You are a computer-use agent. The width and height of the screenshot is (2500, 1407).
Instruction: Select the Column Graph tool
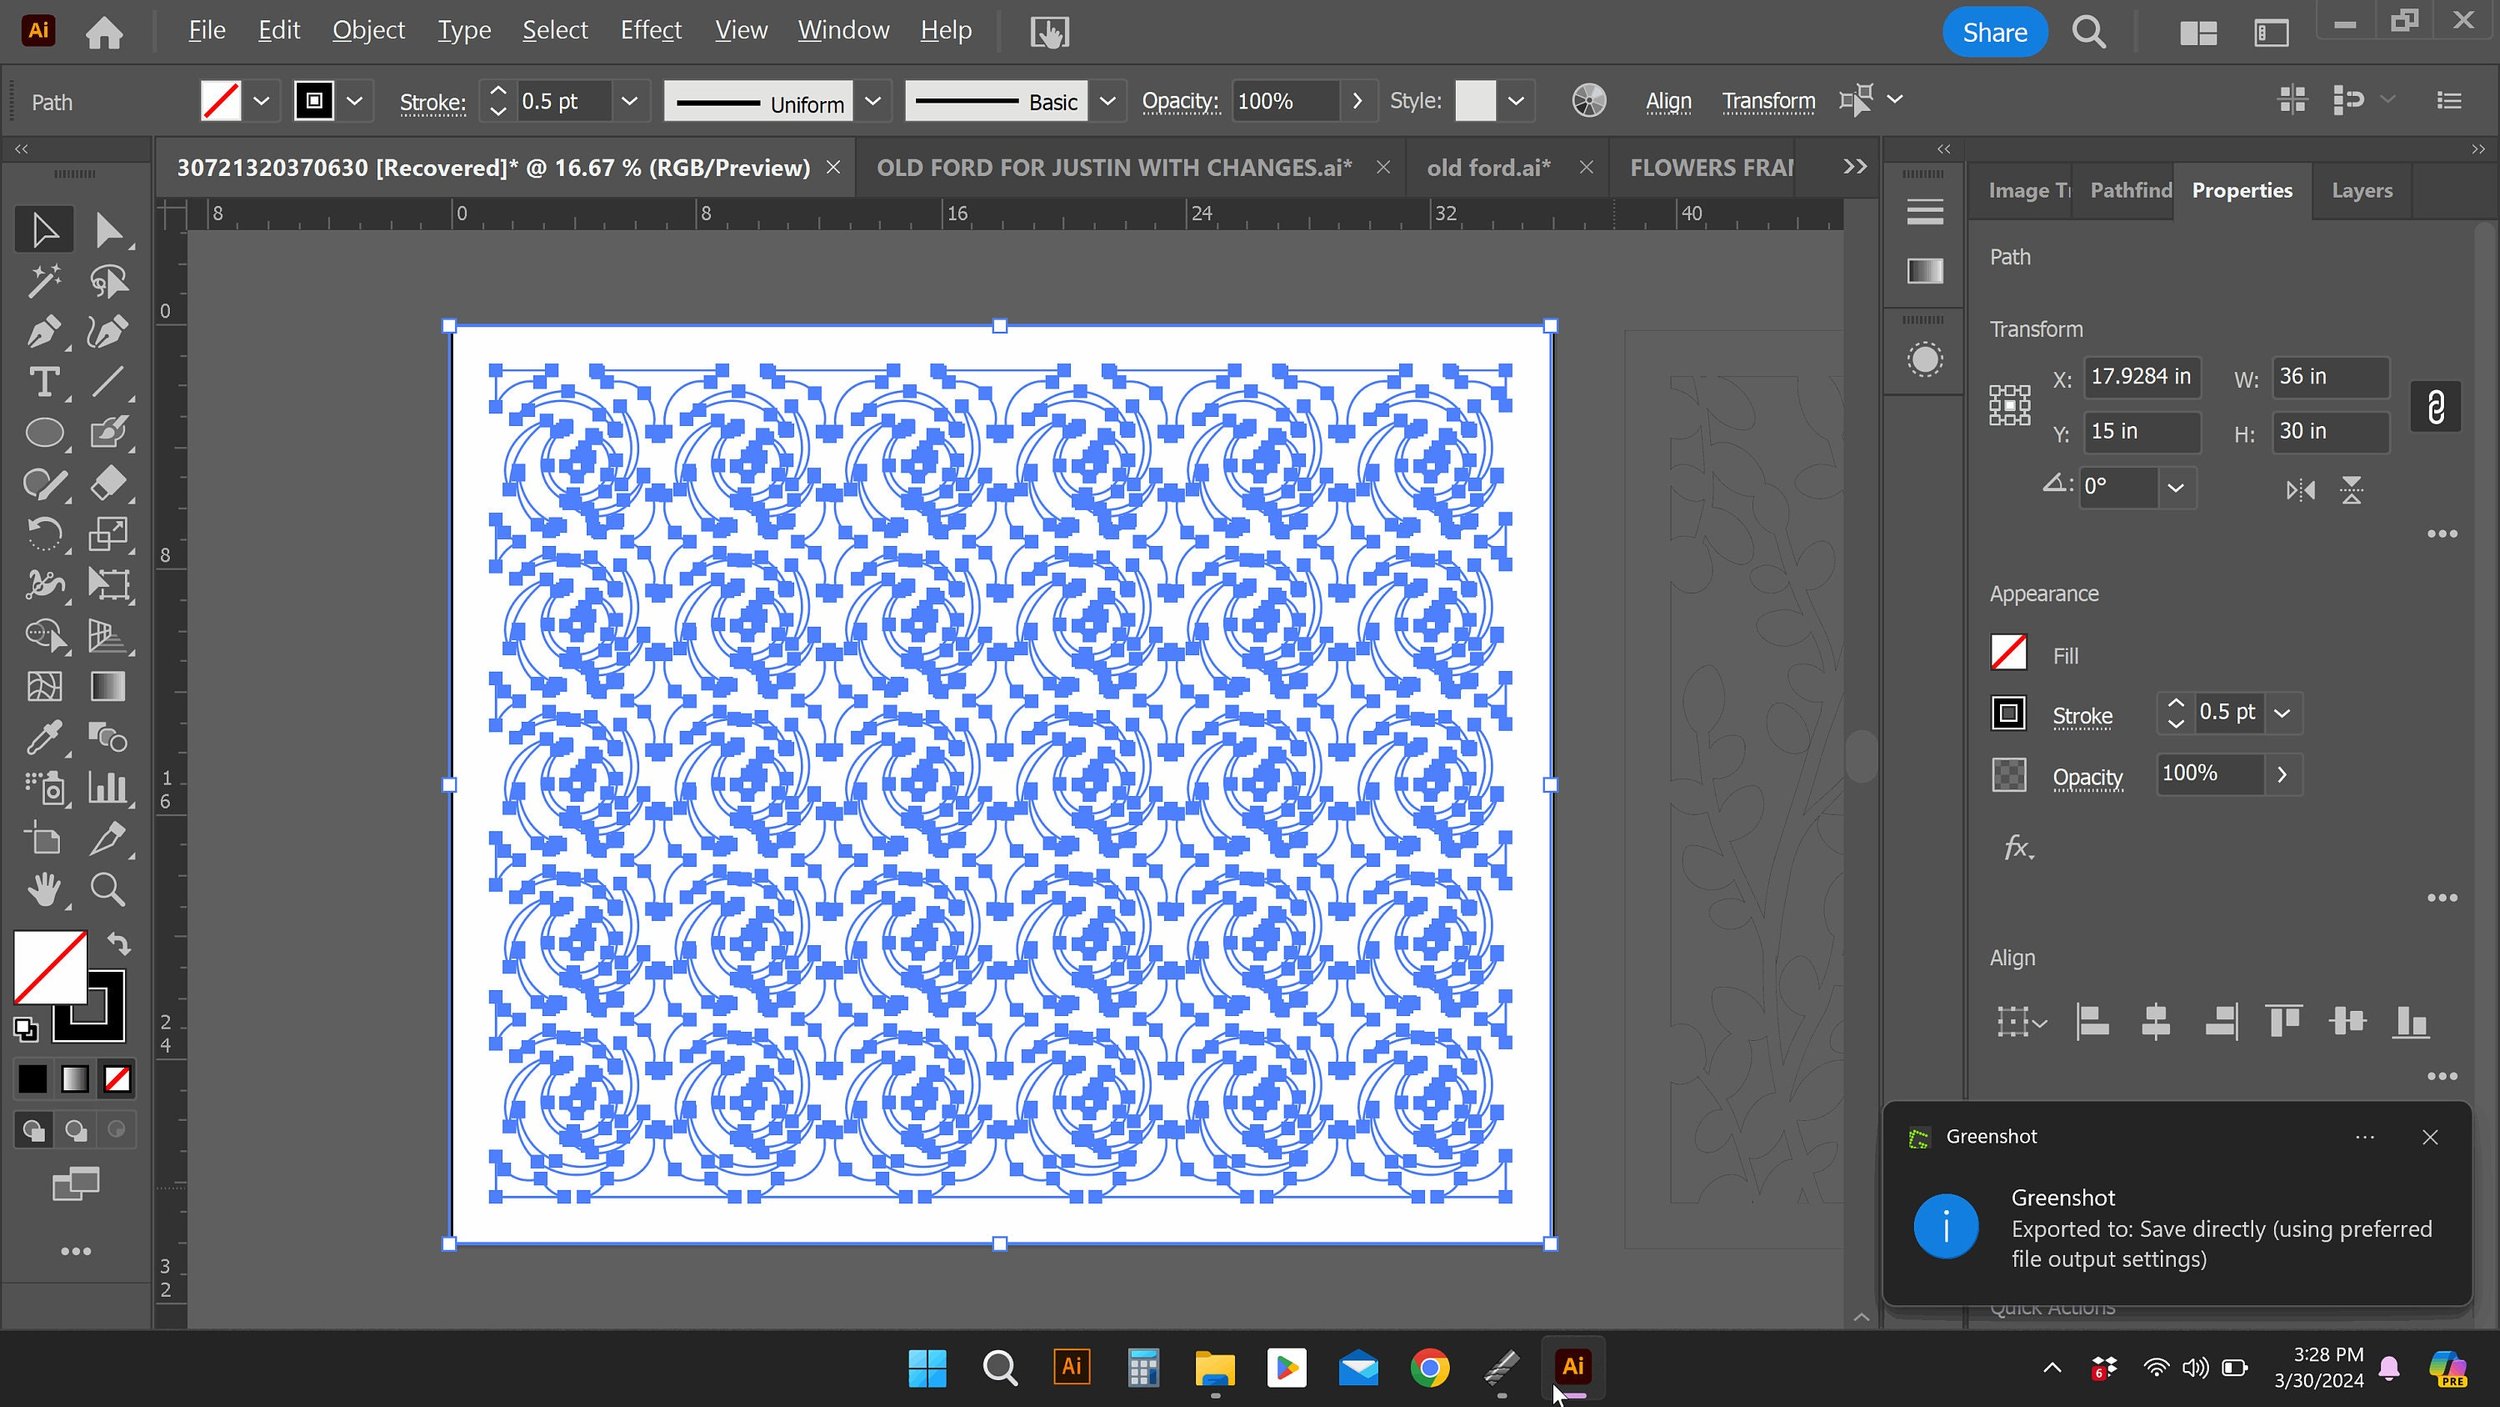[107, 789]
